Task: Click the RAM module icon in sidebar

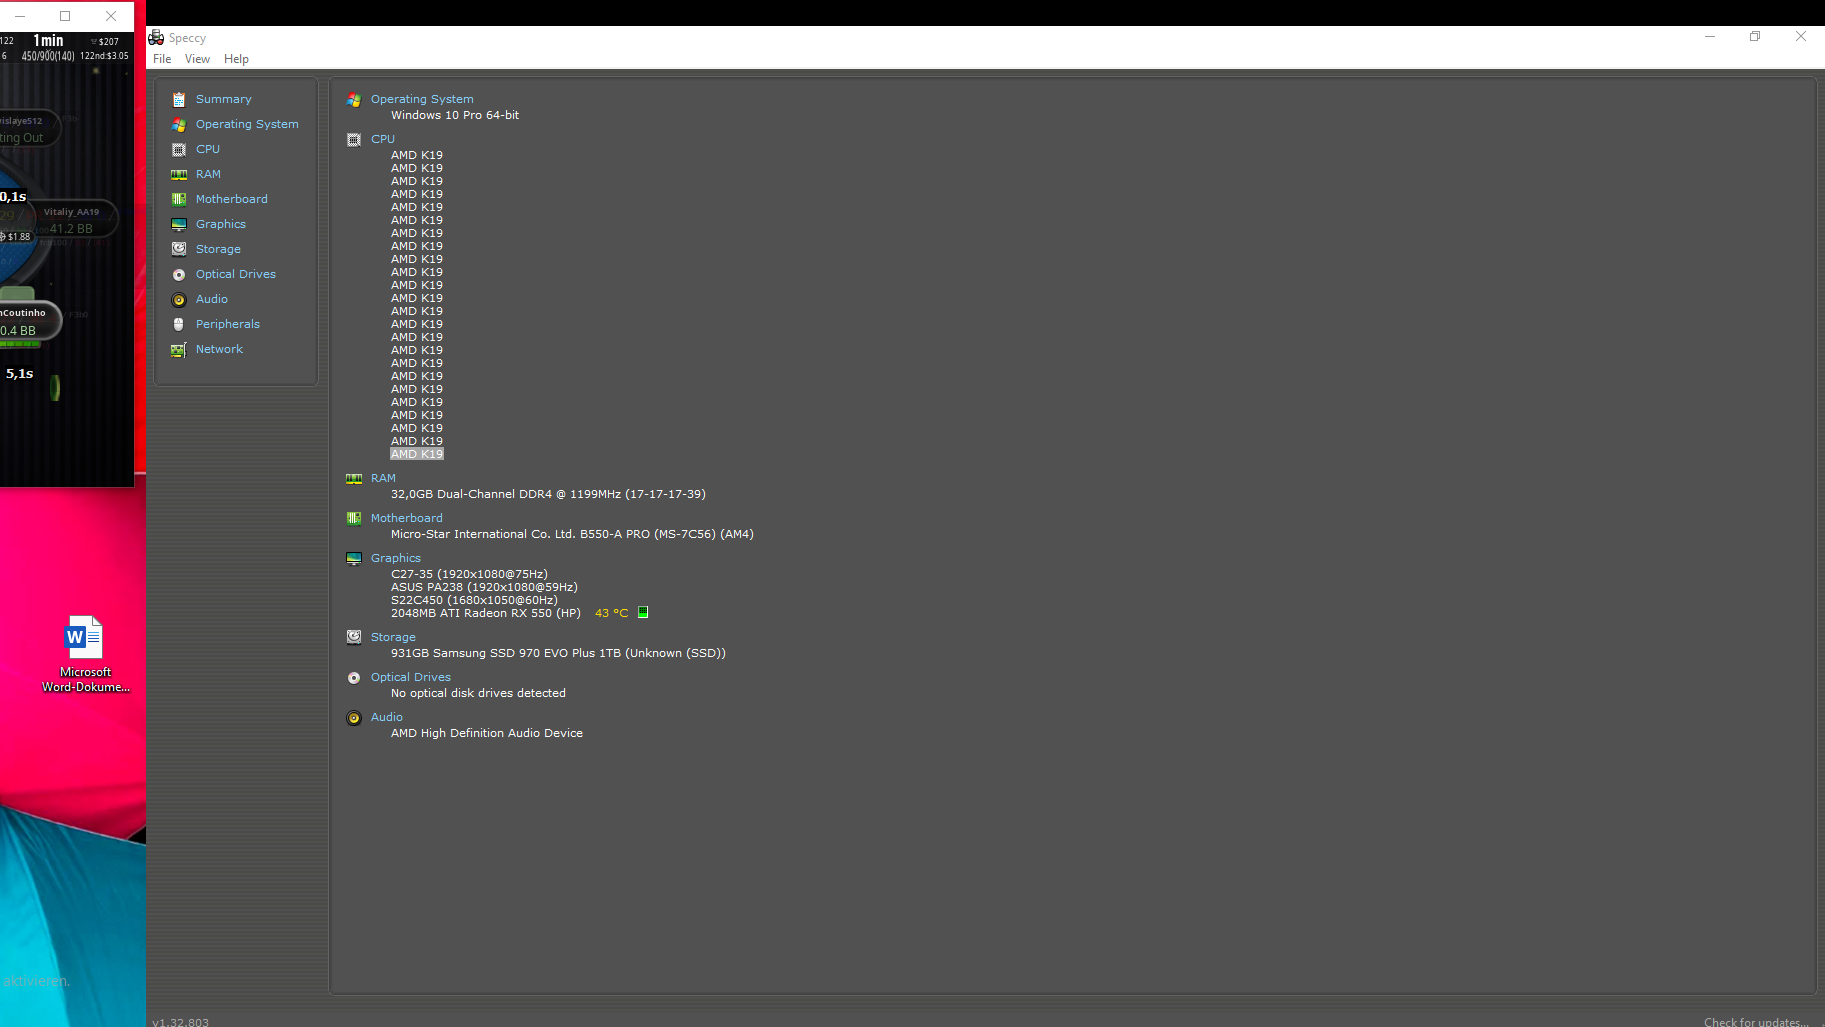Action: click(179, 174)
